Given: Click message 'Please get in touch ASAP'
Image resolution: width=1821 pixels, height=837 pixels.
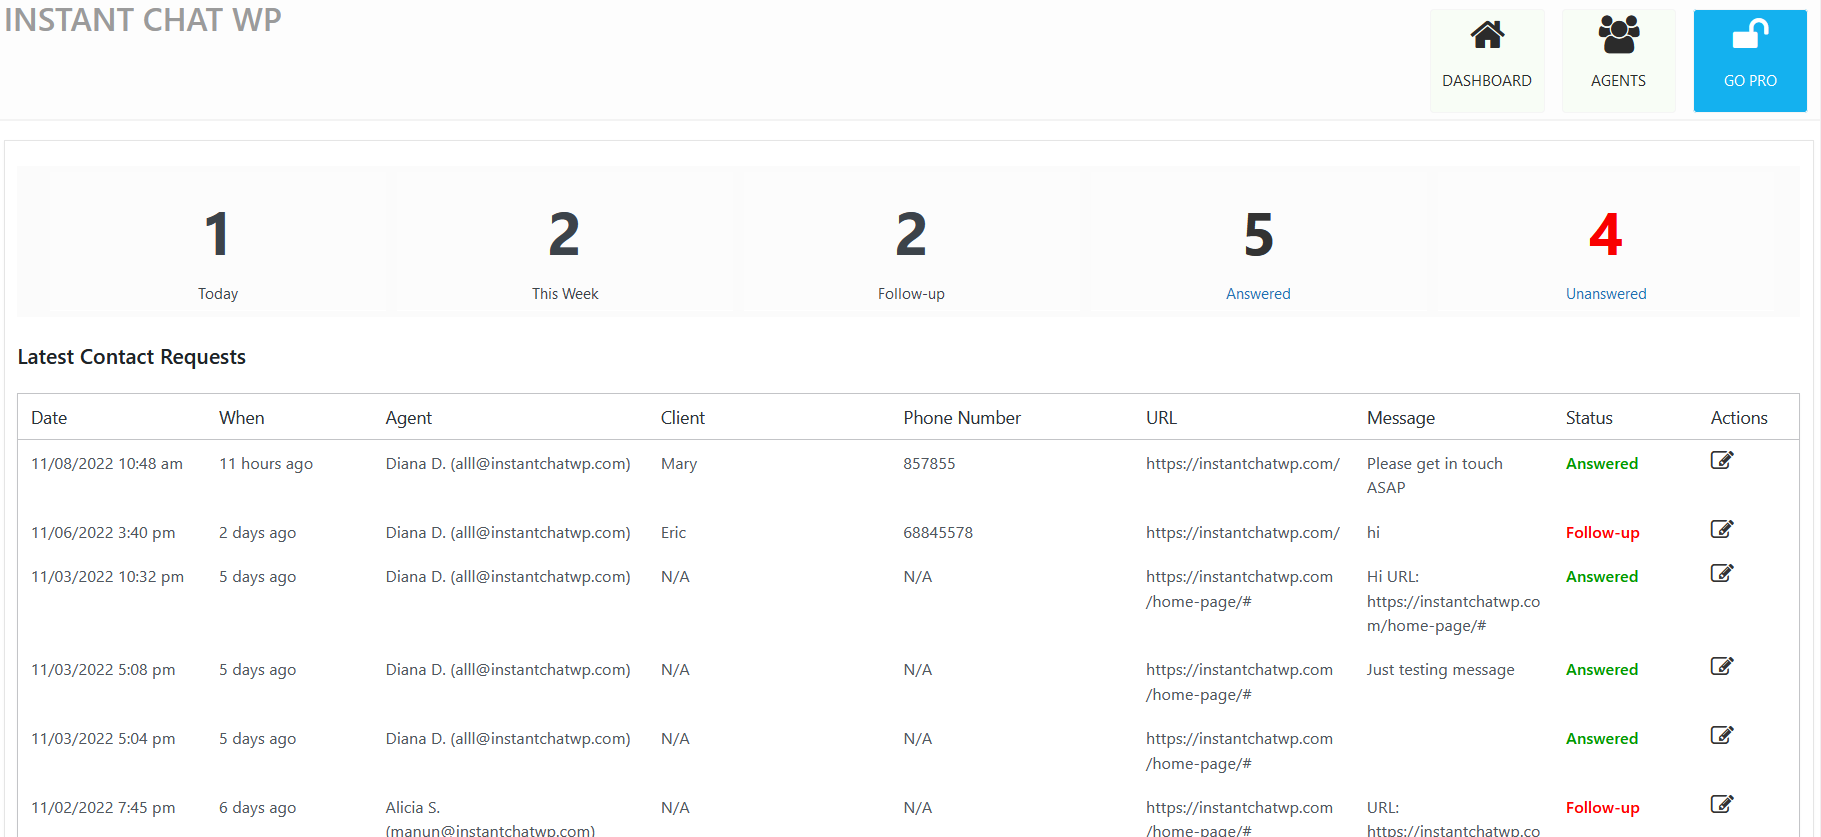Looking at the screenshot, I should tap(1435, 476).
